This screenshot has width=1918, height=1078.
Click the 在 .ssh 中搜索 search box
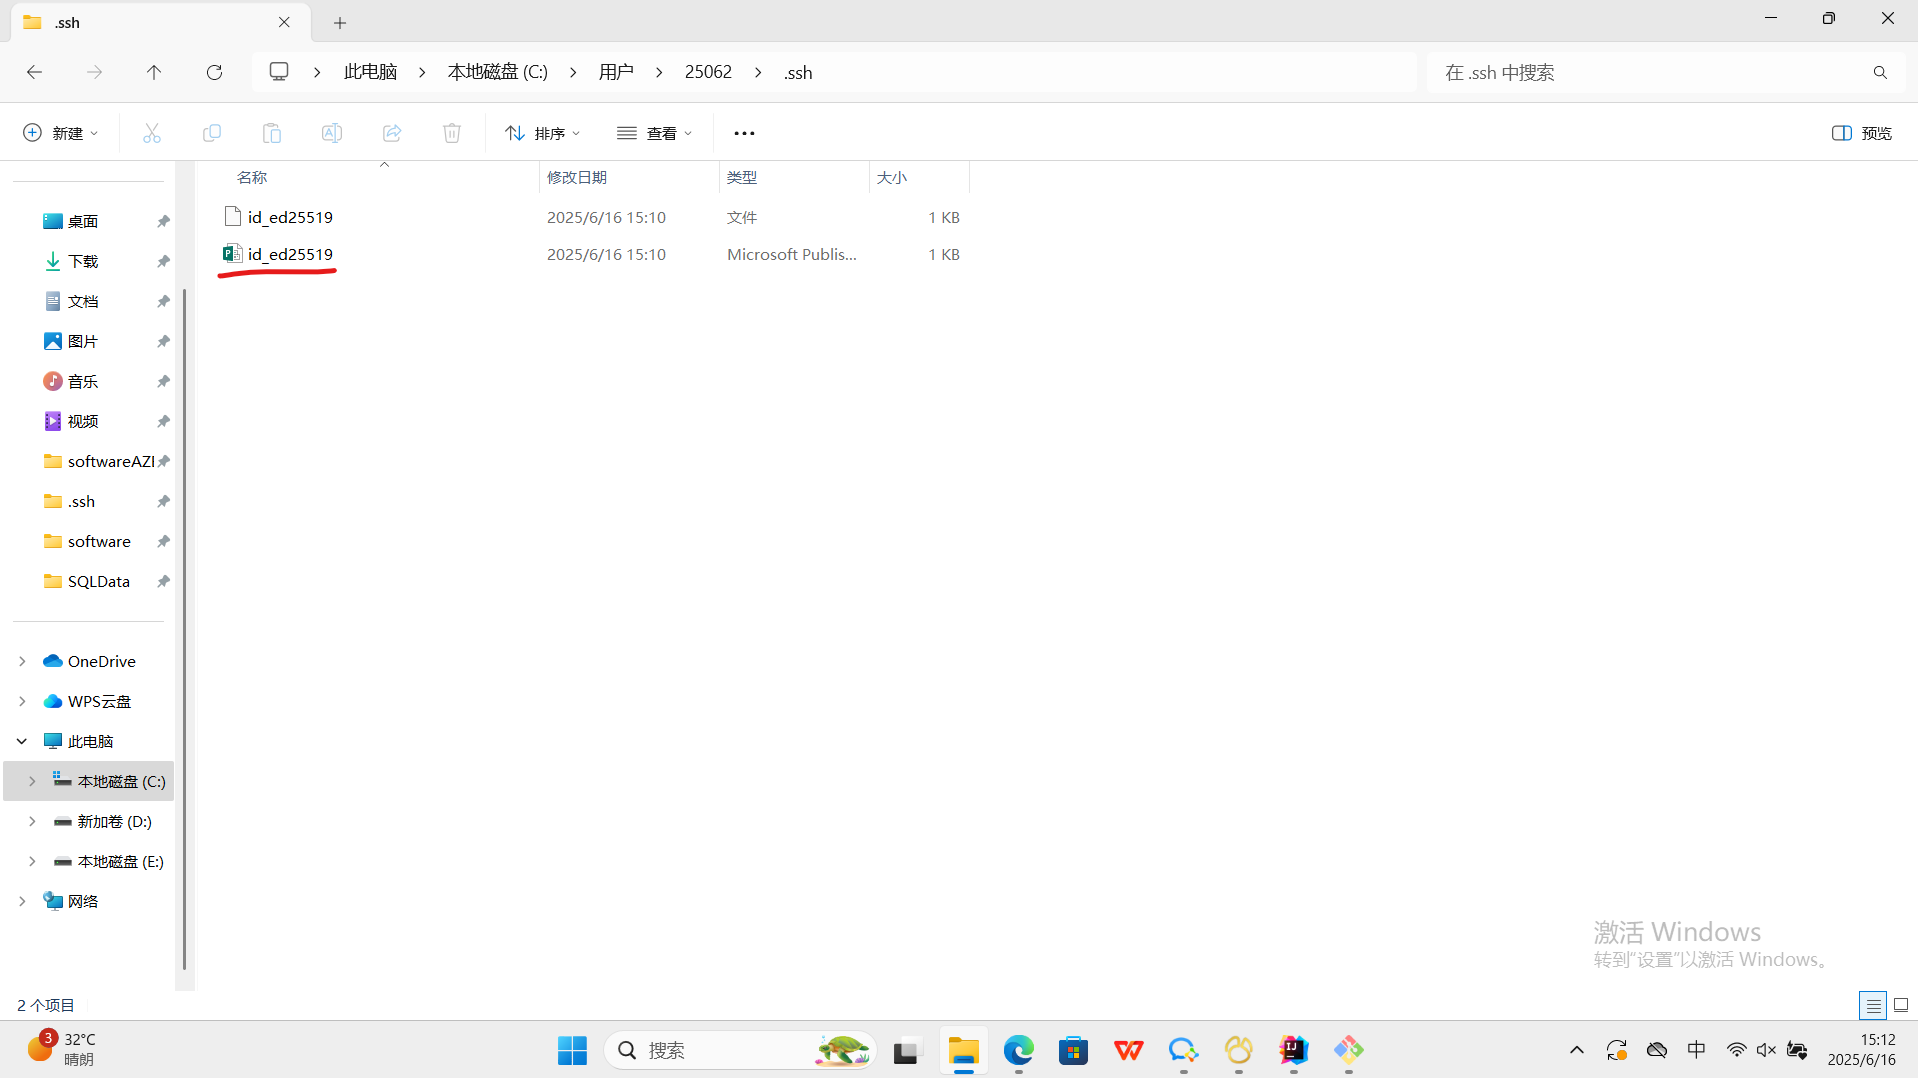pos(1600,71)
